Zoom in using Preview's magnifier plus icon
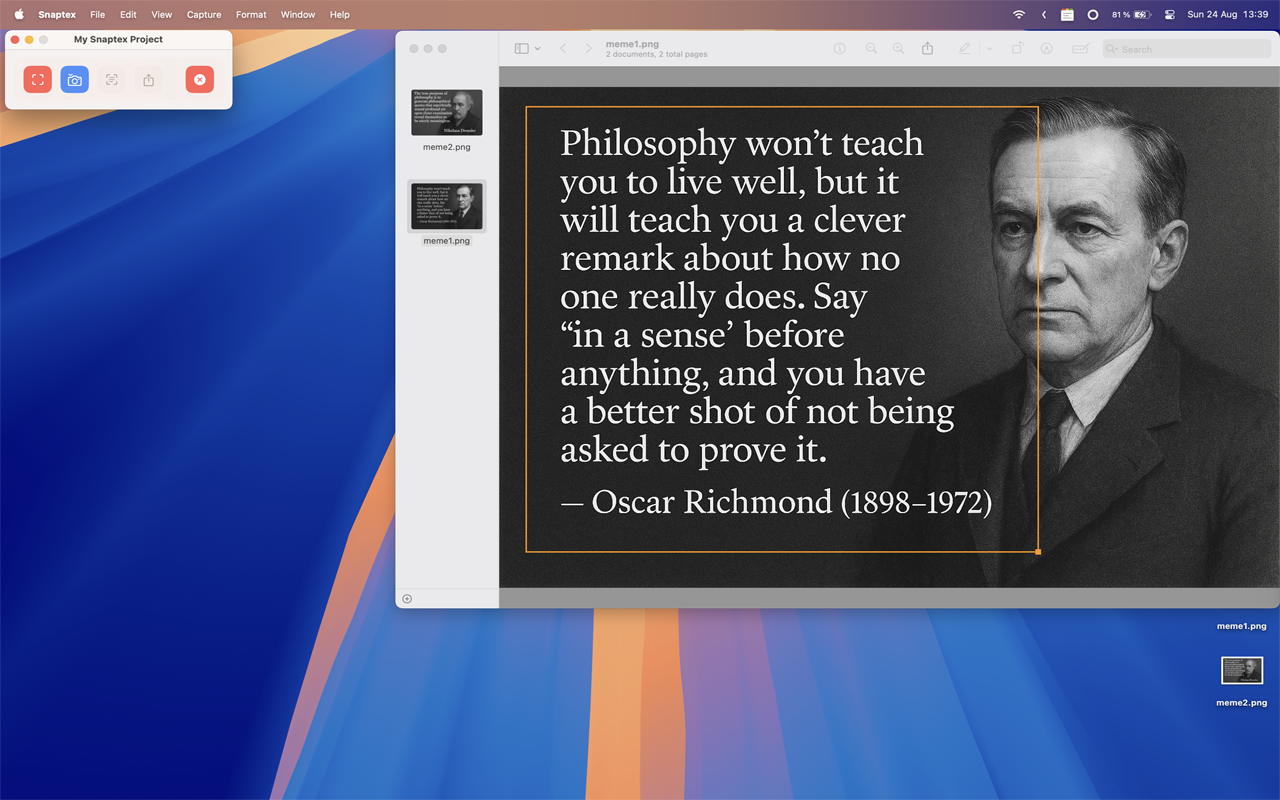Screen dimensions: 1280x800 tap(898, 49)
